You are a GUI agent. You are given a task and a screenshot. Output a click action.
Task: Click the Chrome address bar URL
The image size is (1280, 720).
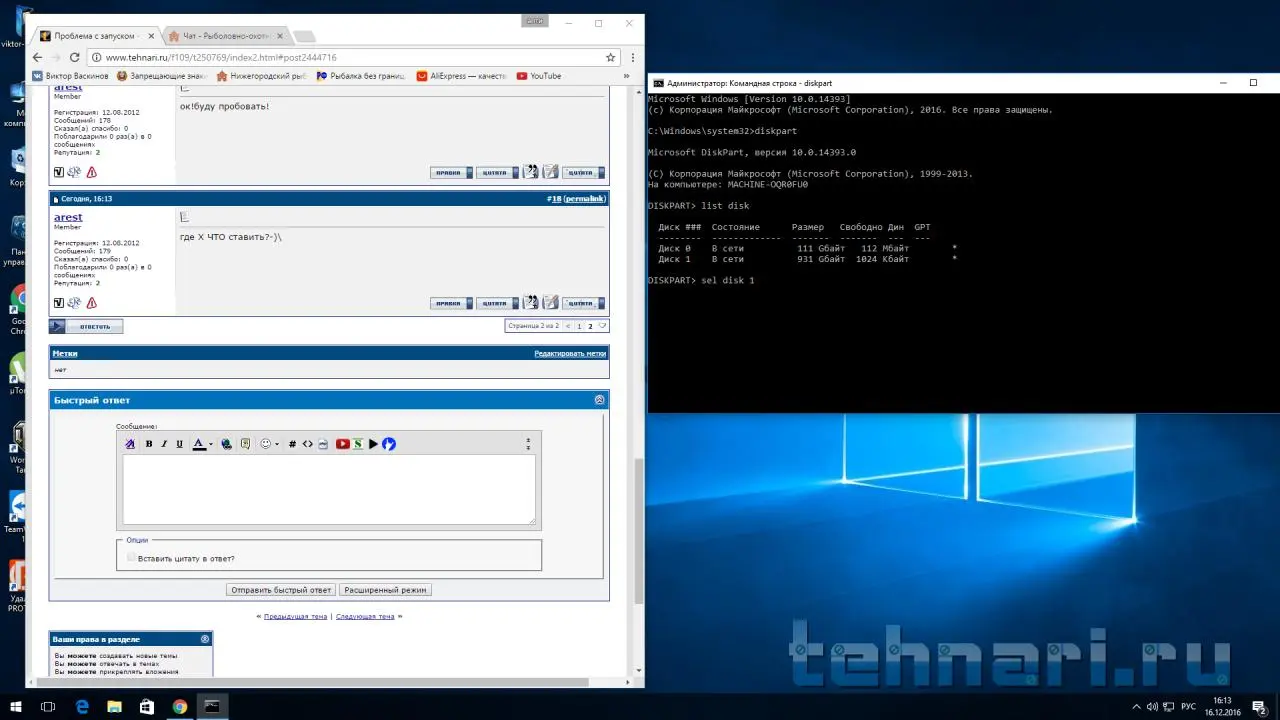(221, 57)
